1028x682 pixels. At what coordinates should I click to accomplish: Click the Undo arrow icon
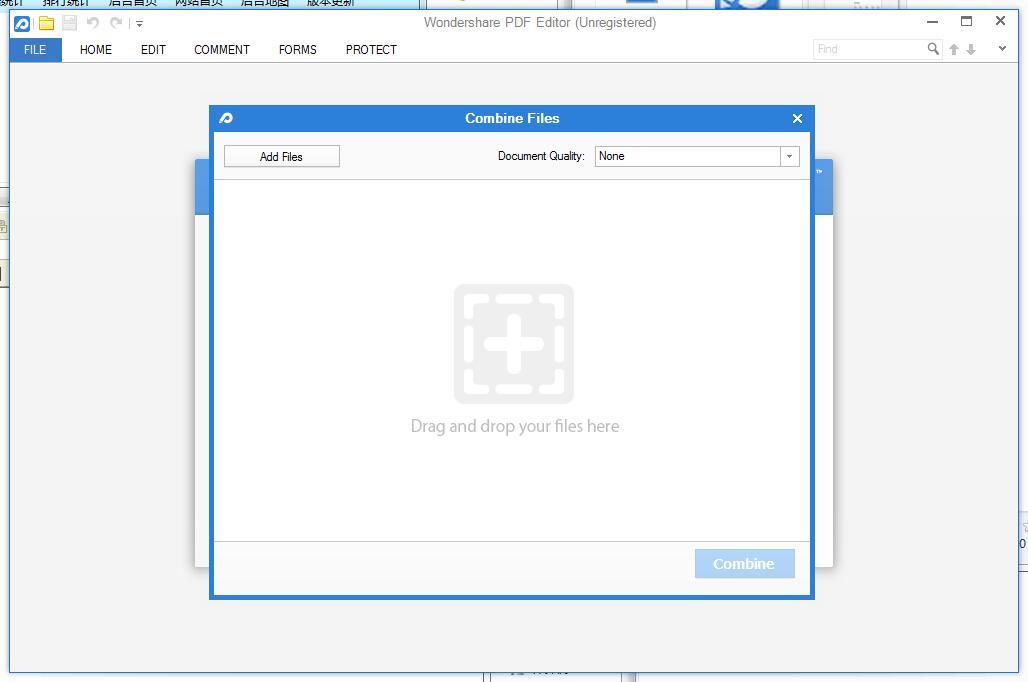point(93,23)
